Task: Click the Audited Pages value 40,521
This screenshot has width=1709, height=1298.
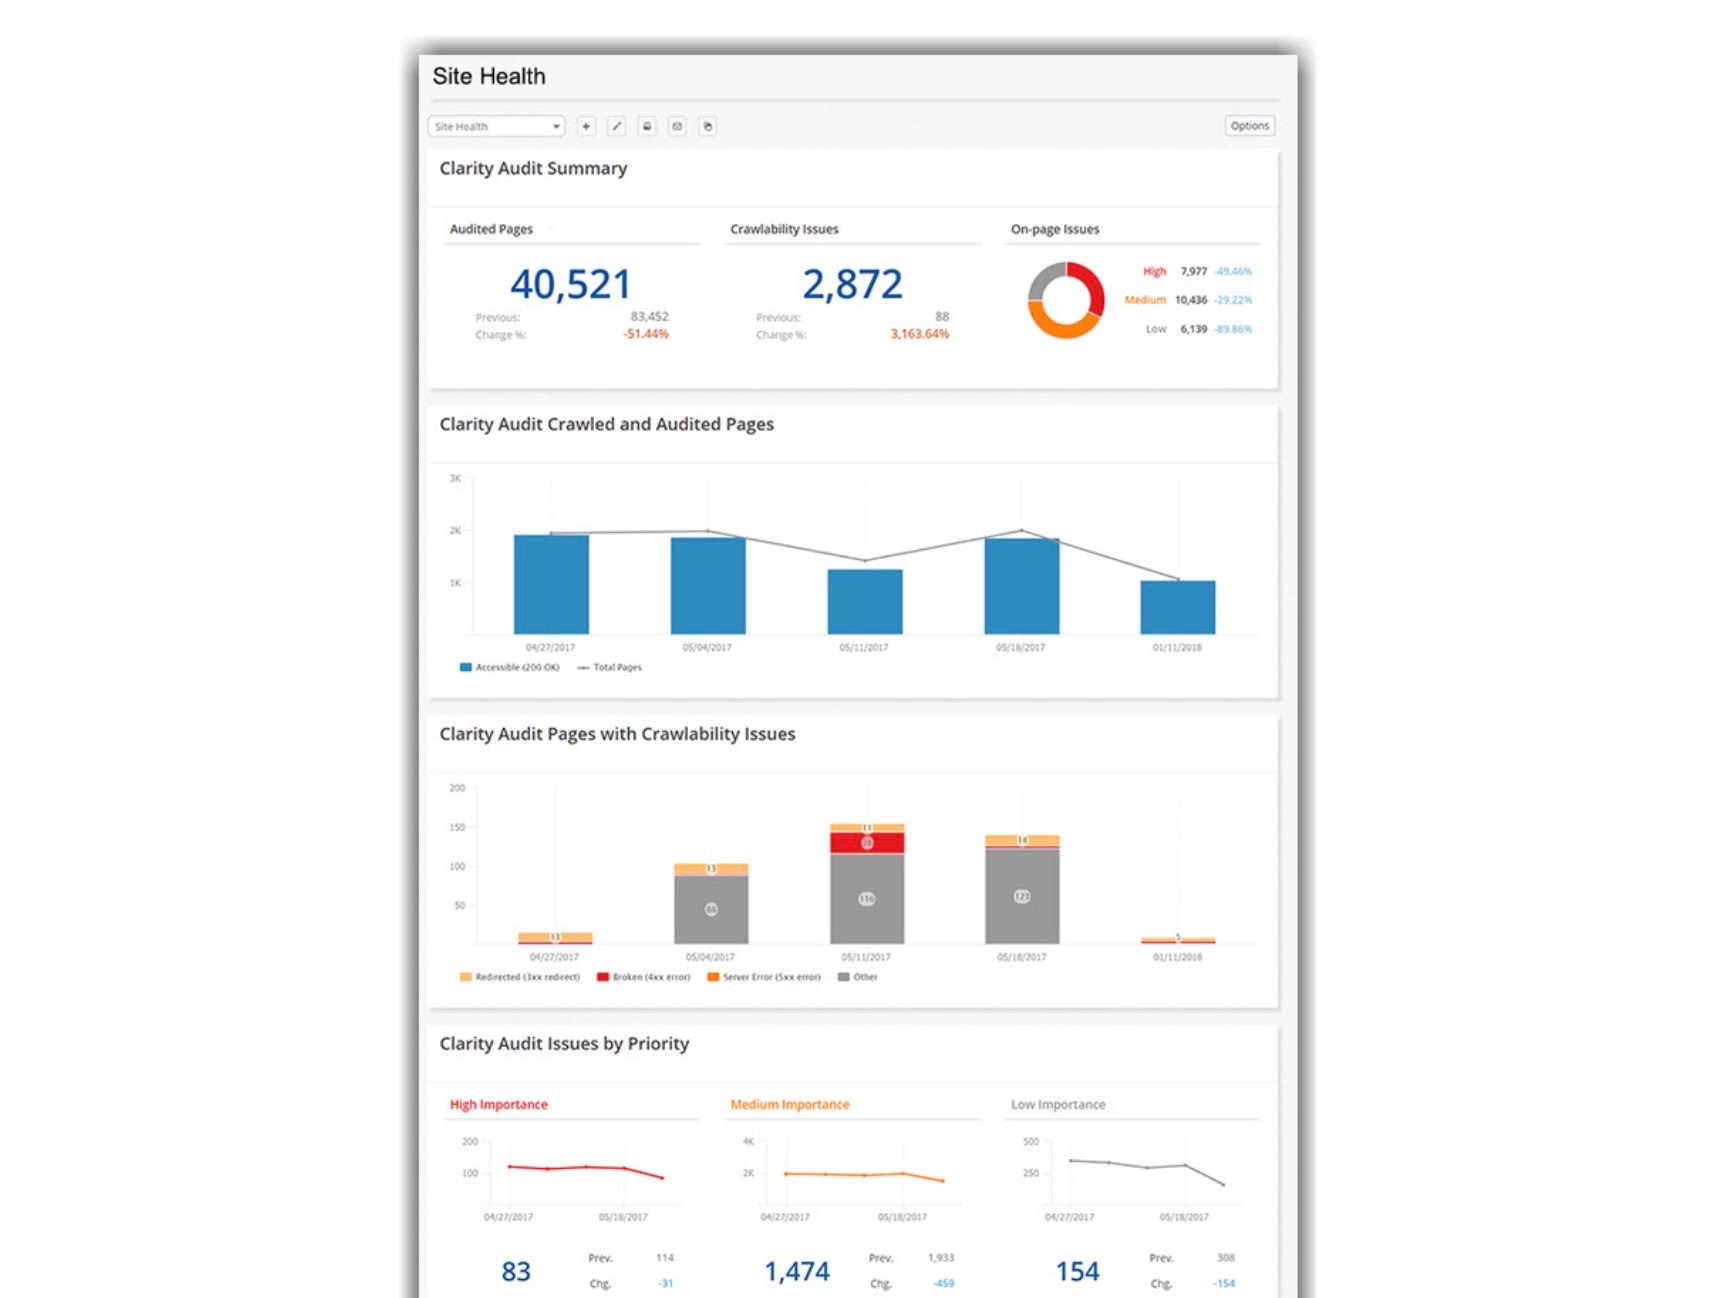Action: [570, 284]
